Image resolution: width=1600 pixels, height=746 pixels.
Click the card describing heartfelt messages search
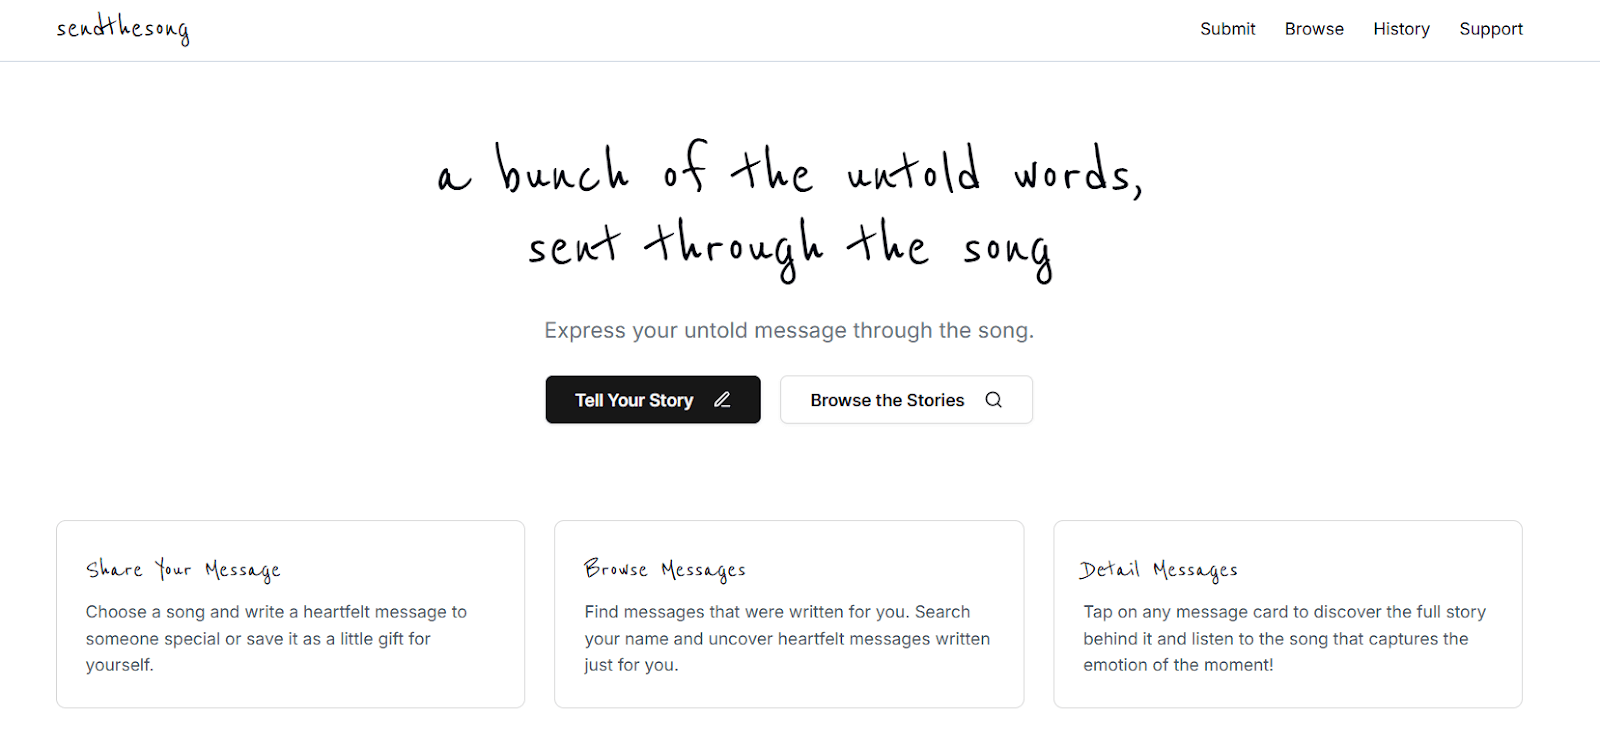[x=789, y=638]
